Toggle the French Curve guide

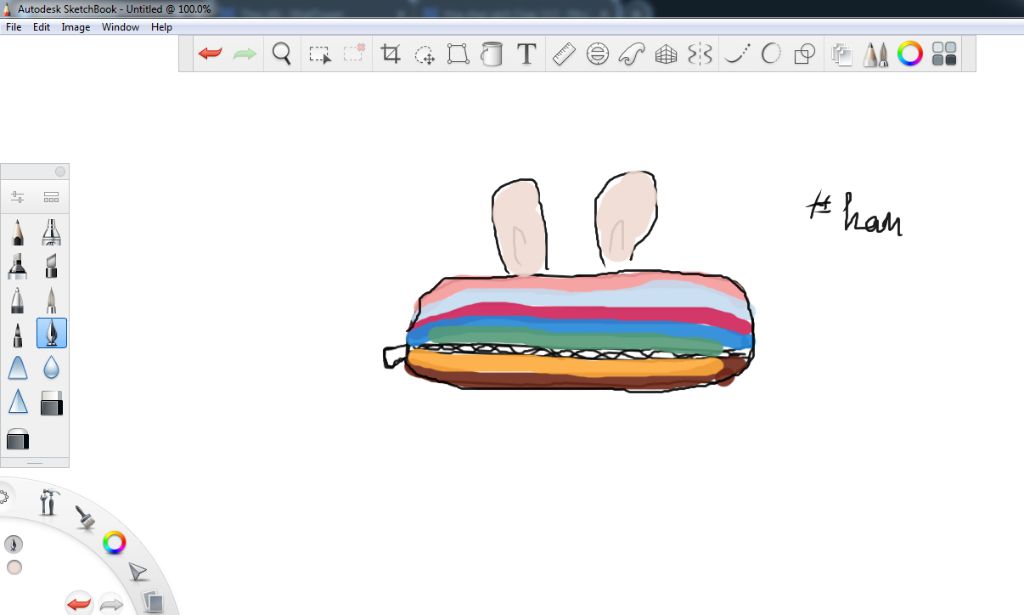point(632,54)
